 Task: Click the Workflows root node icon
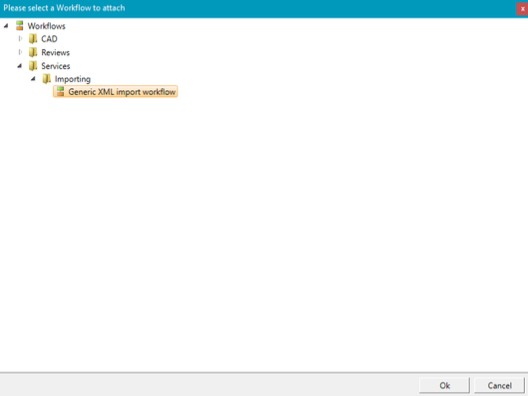point(20,26)
